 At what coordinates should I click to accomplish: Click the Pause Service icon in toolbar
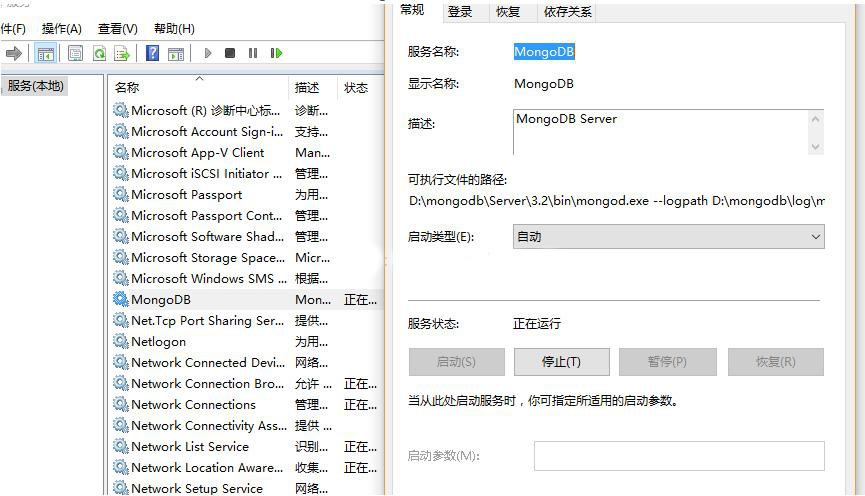pyautogui.click(x=253, y=53)
